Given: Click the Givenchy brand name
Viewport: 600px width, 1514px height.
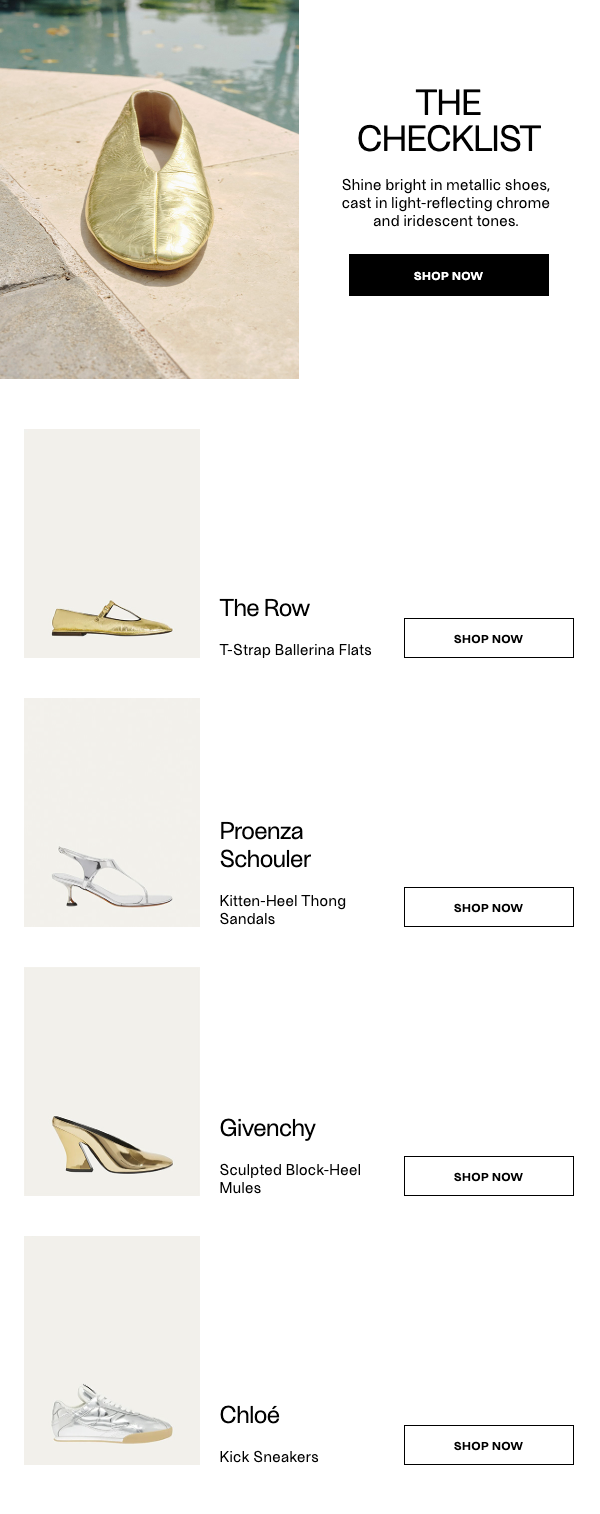Looking at the screenshot, I should pos(267,1128).
